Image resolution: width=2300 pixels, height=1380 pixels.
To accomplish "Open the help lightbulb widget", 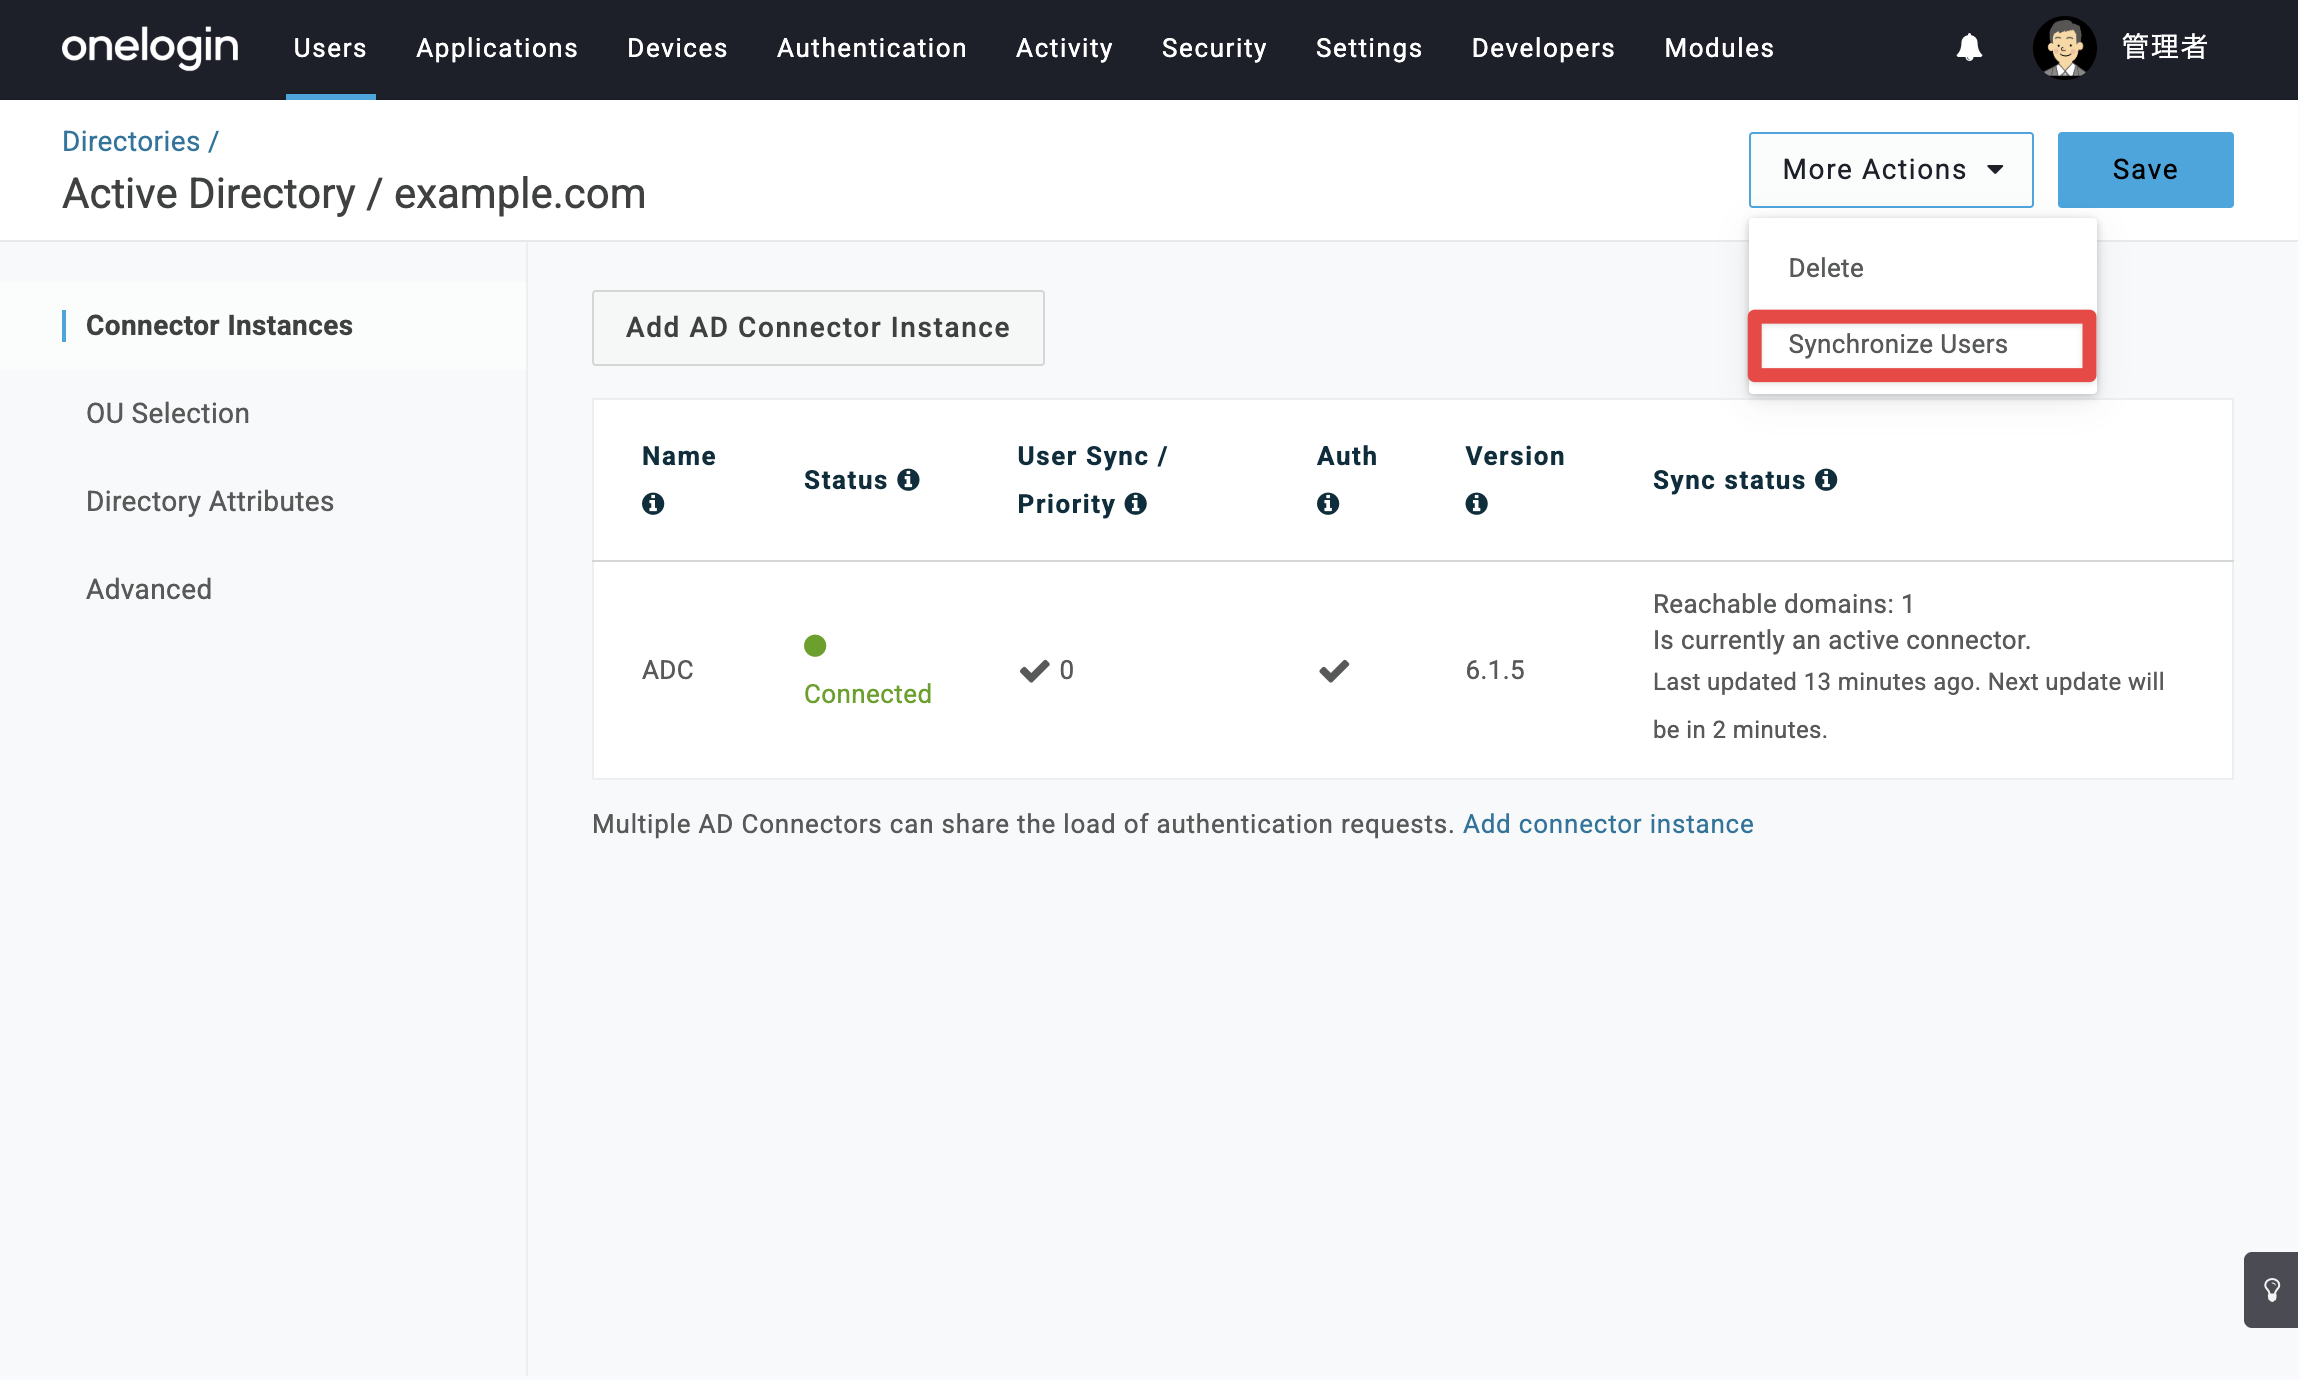I will (2272, 1290).
